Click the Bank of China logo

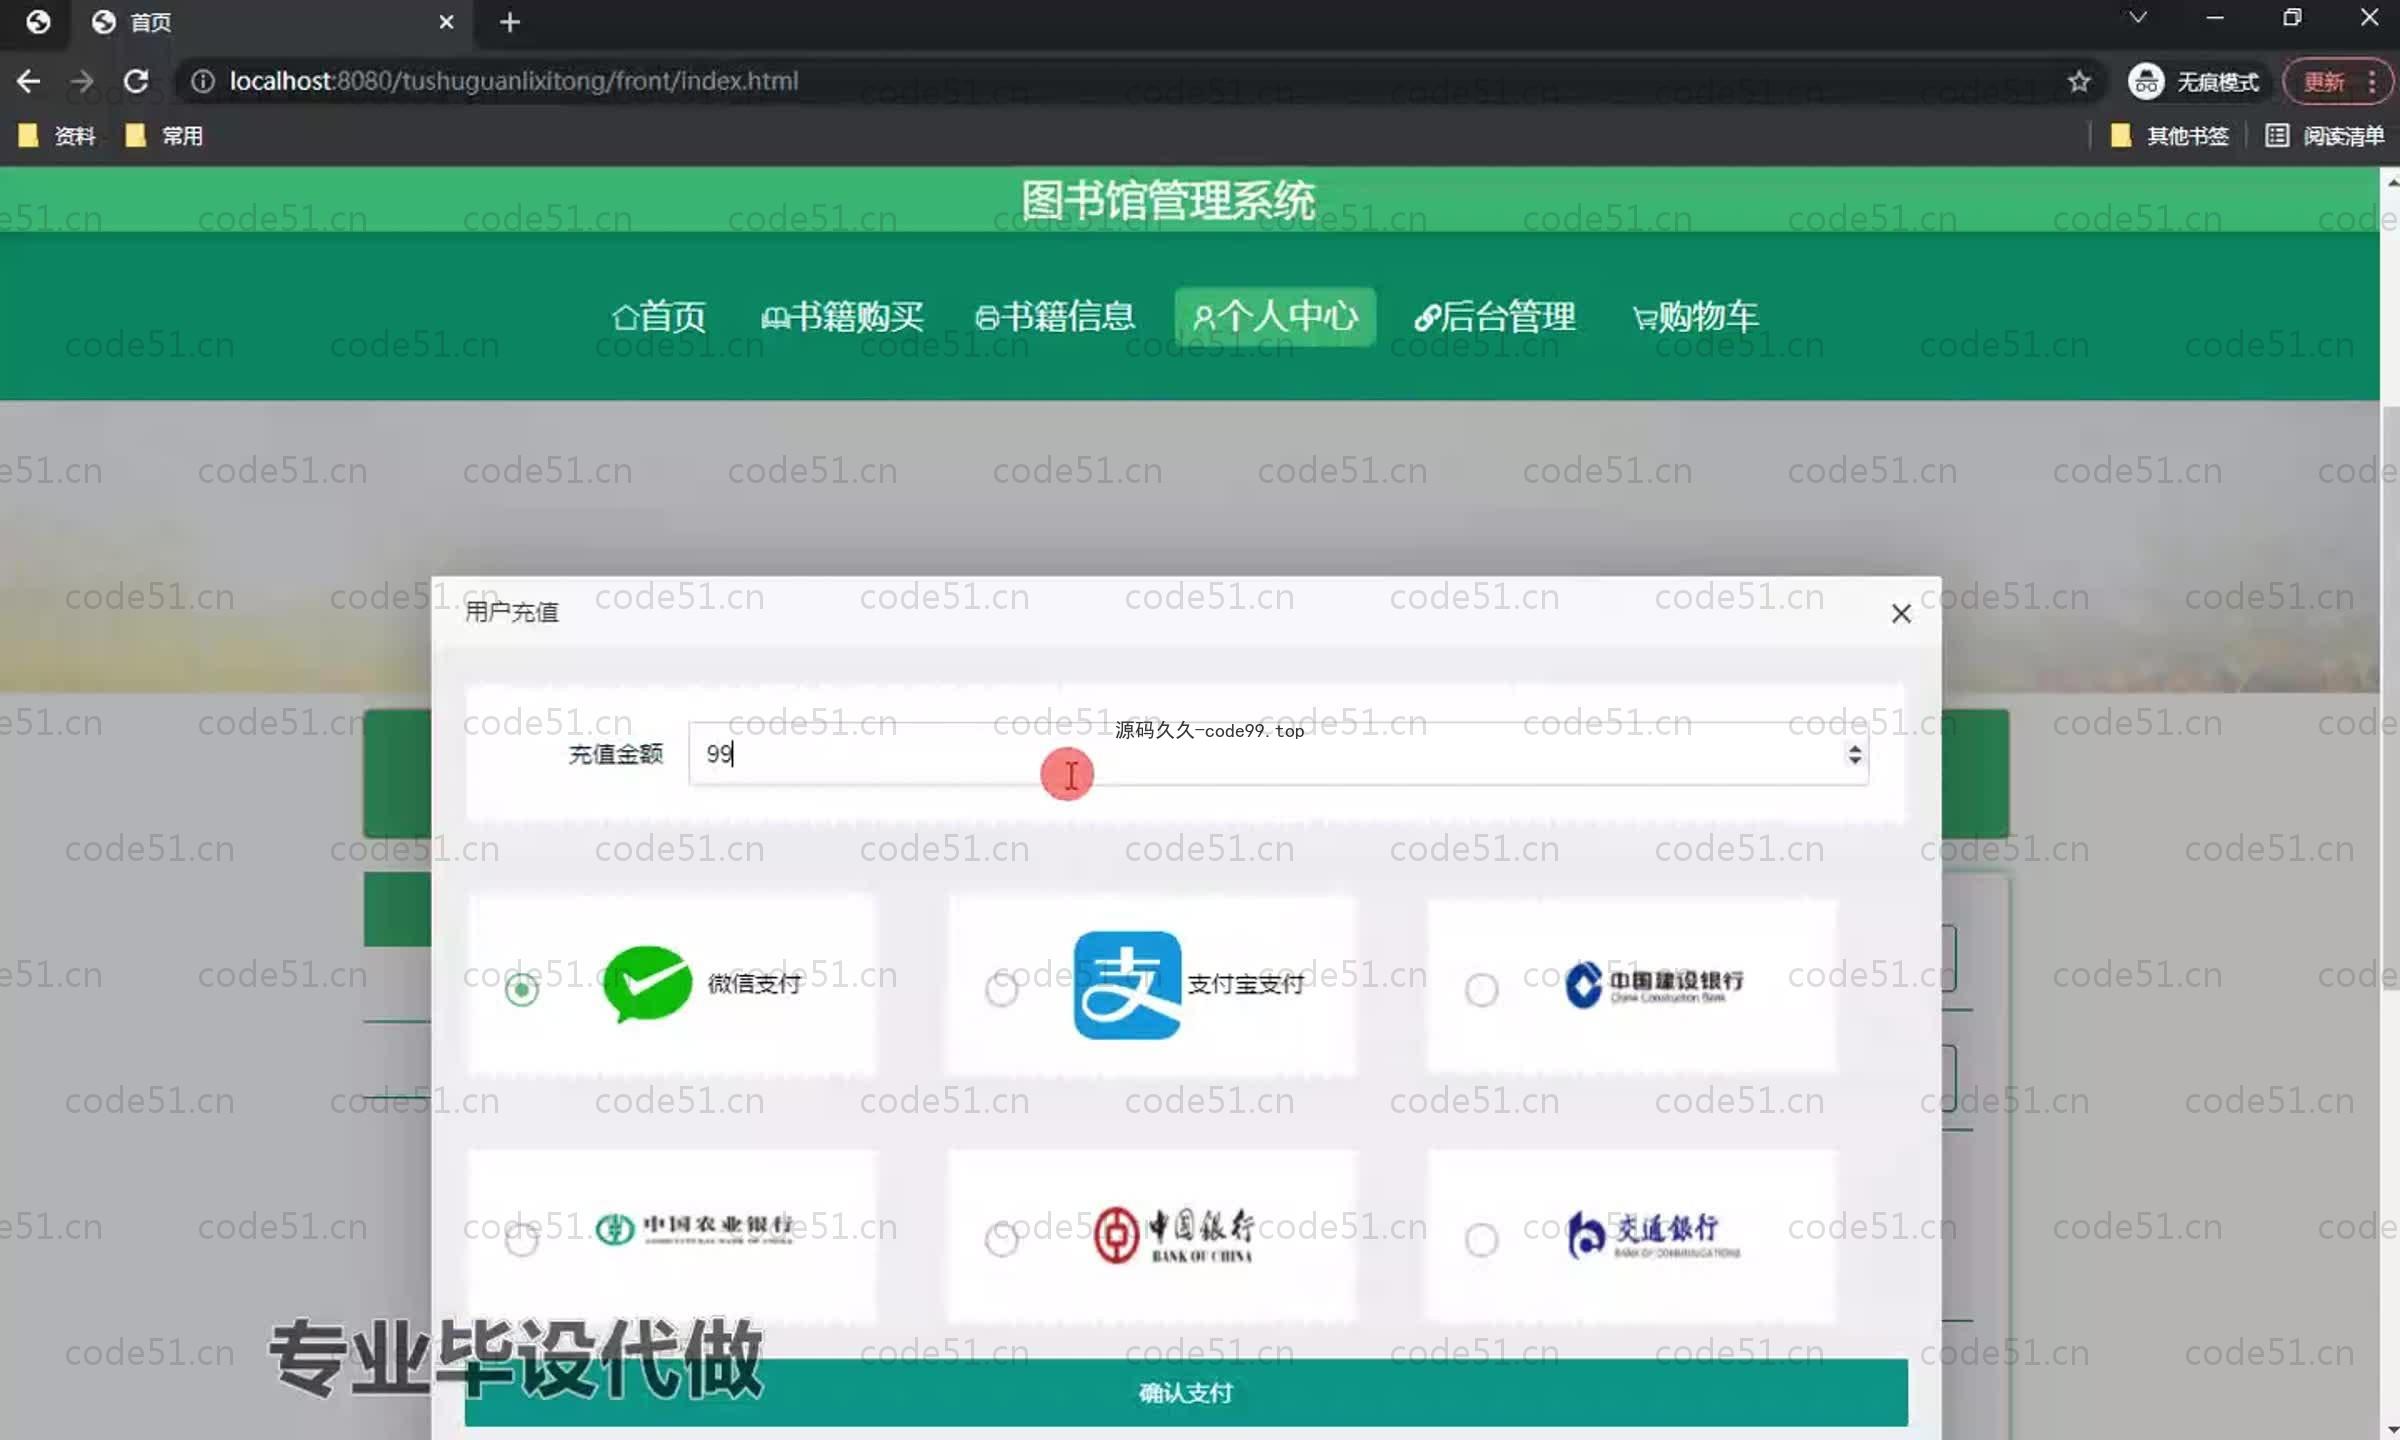tap(1173, 1235)
